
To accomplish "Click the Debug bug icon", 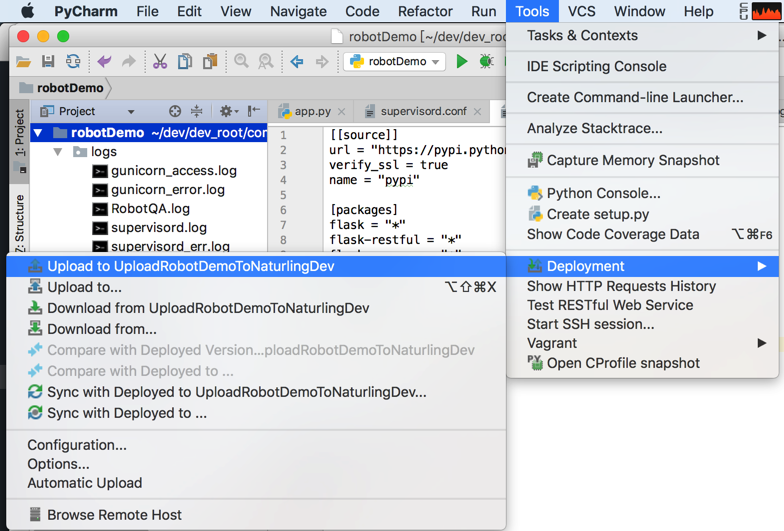I will tap(486, 62).
